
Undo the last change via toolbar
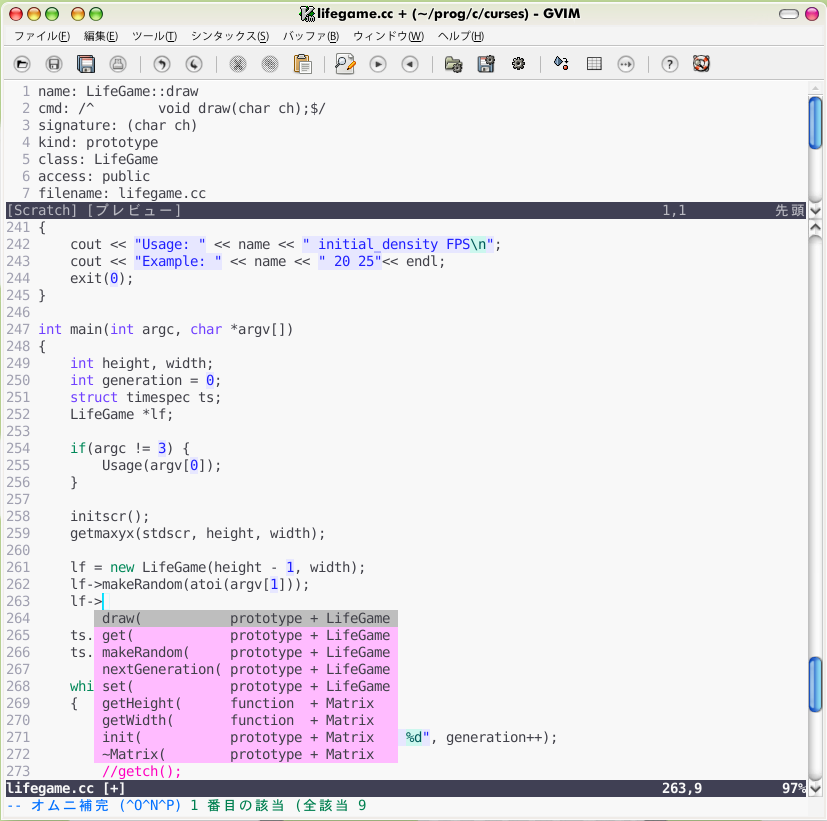(162, 64)
